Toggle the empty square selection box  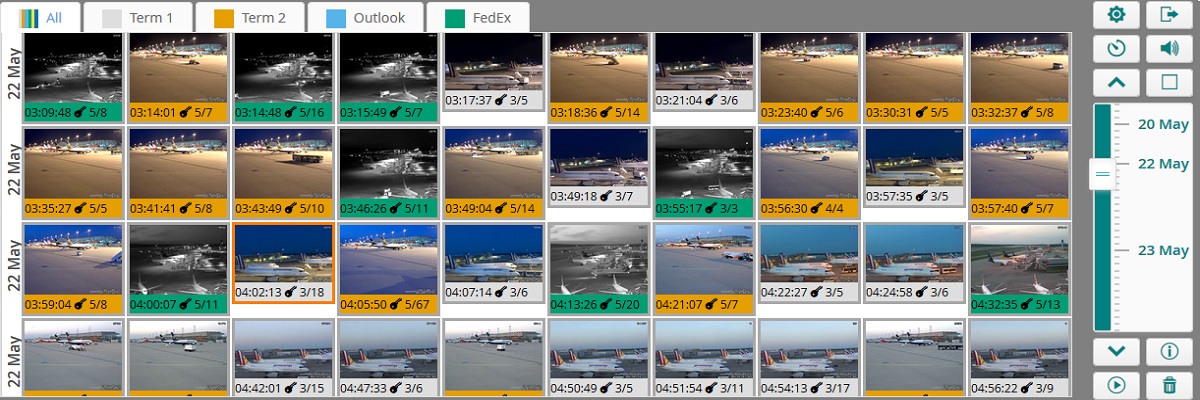point(1169,82)
